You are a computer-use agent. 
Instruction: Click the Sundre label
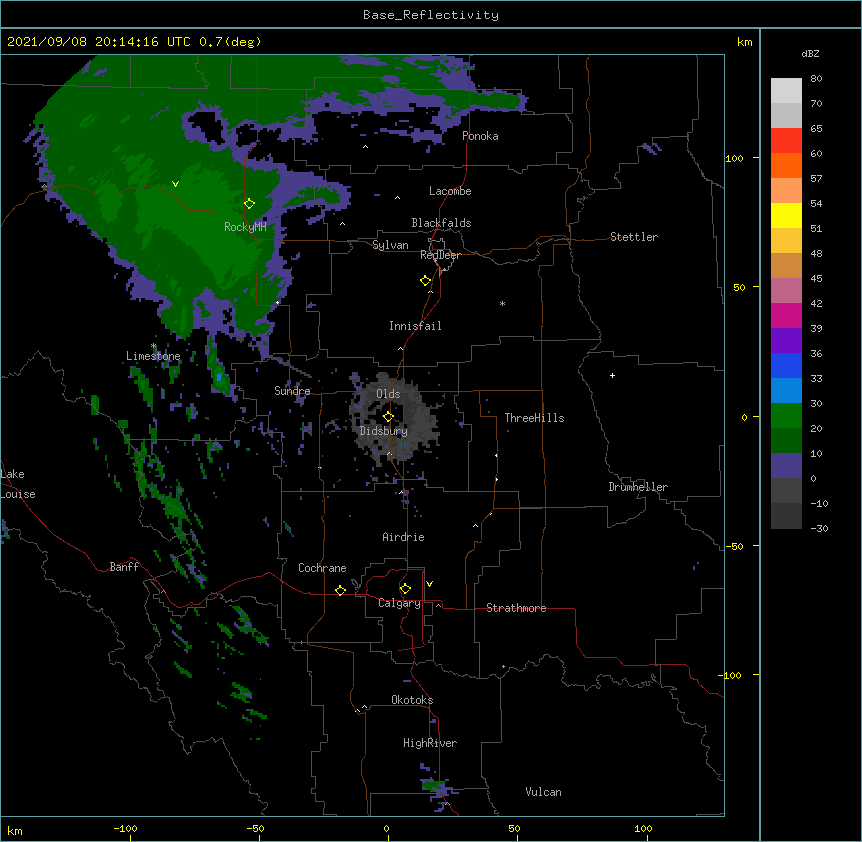tap(292, 391)
